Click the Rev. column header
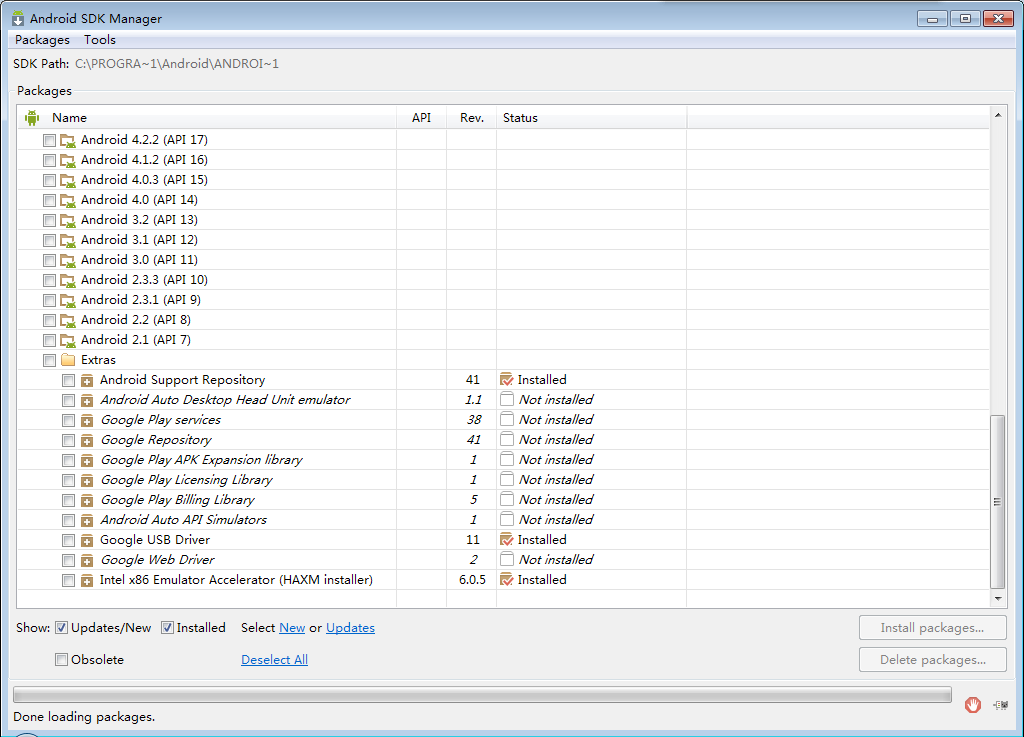The image size is (1024, 737). (x=472, y=118)
